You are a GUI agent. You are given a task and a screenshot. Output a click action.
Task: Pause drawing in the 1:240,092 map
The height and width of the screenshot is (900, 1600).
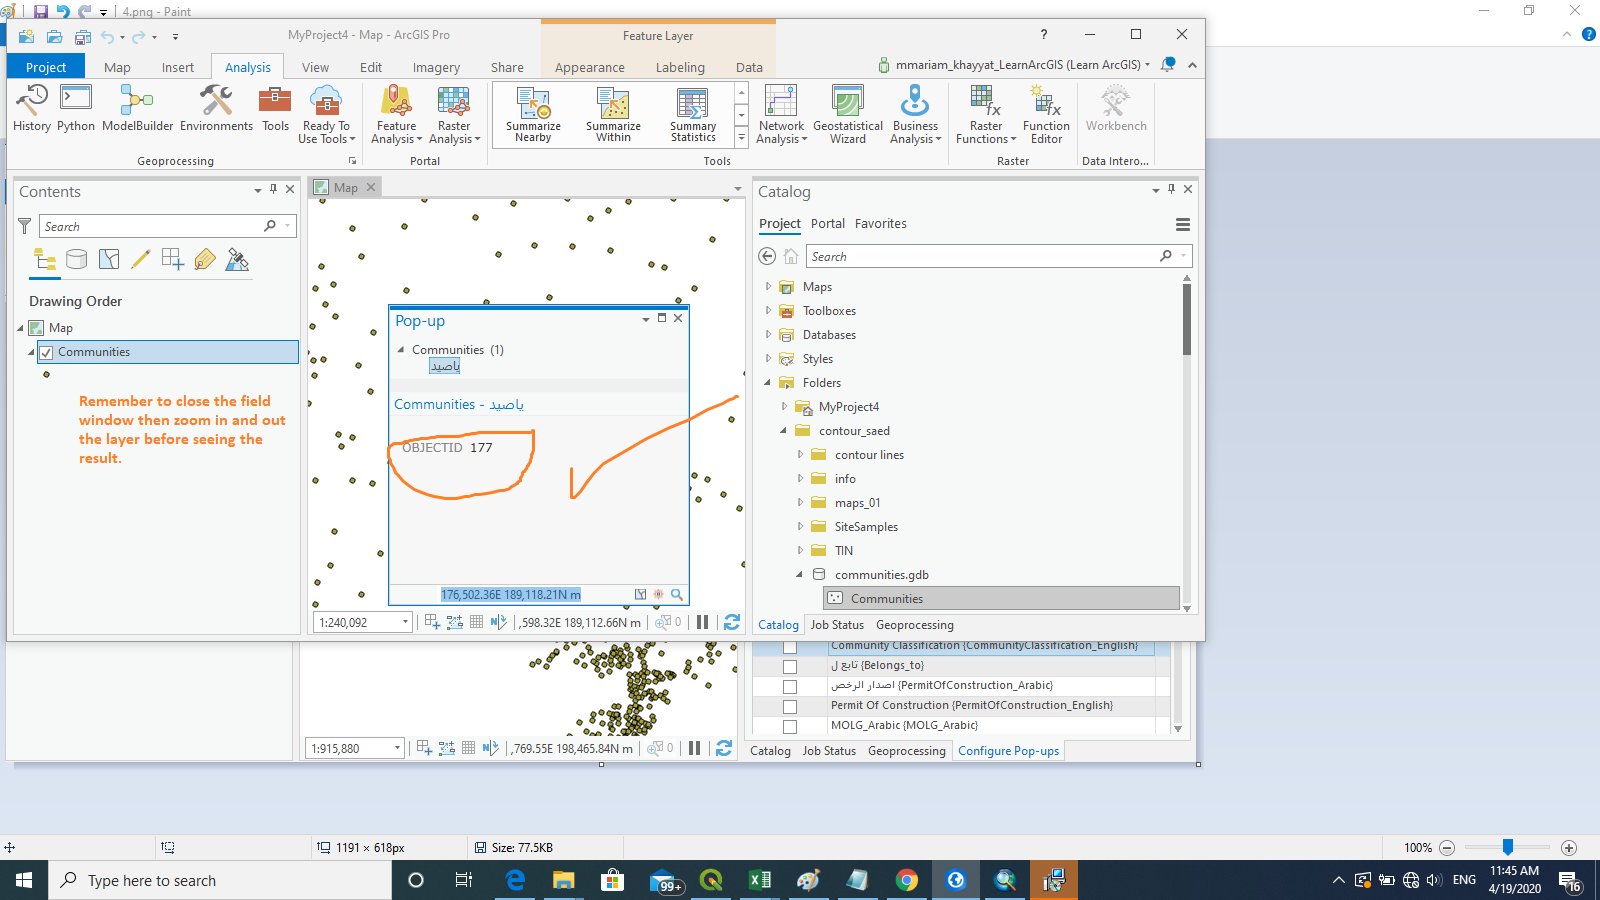[x=702, y=622]
